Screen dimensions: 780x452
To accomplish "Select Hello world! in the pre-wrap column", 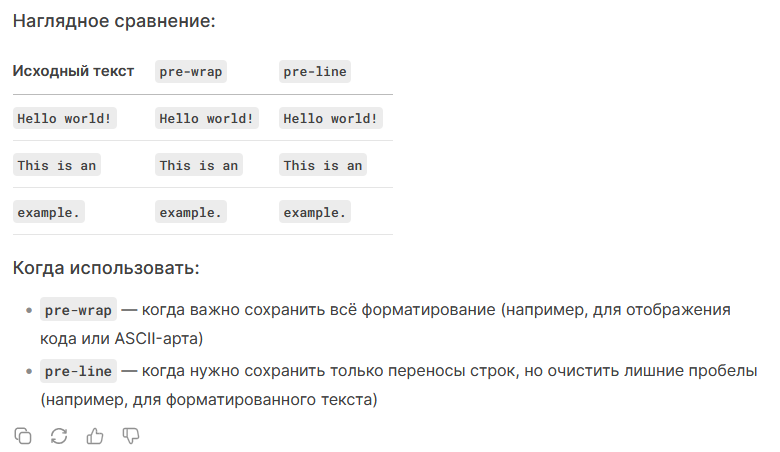I will click(x=206, y=118).
